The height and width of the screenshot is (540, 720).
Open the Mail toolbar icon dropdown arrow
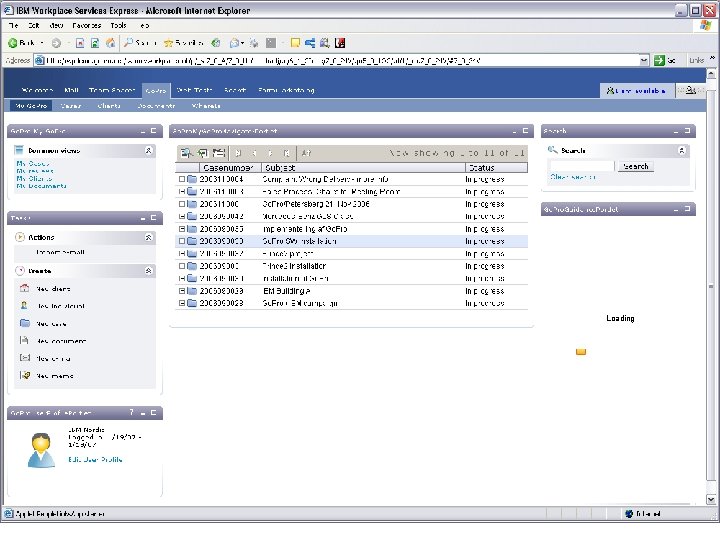click(242, 43)
